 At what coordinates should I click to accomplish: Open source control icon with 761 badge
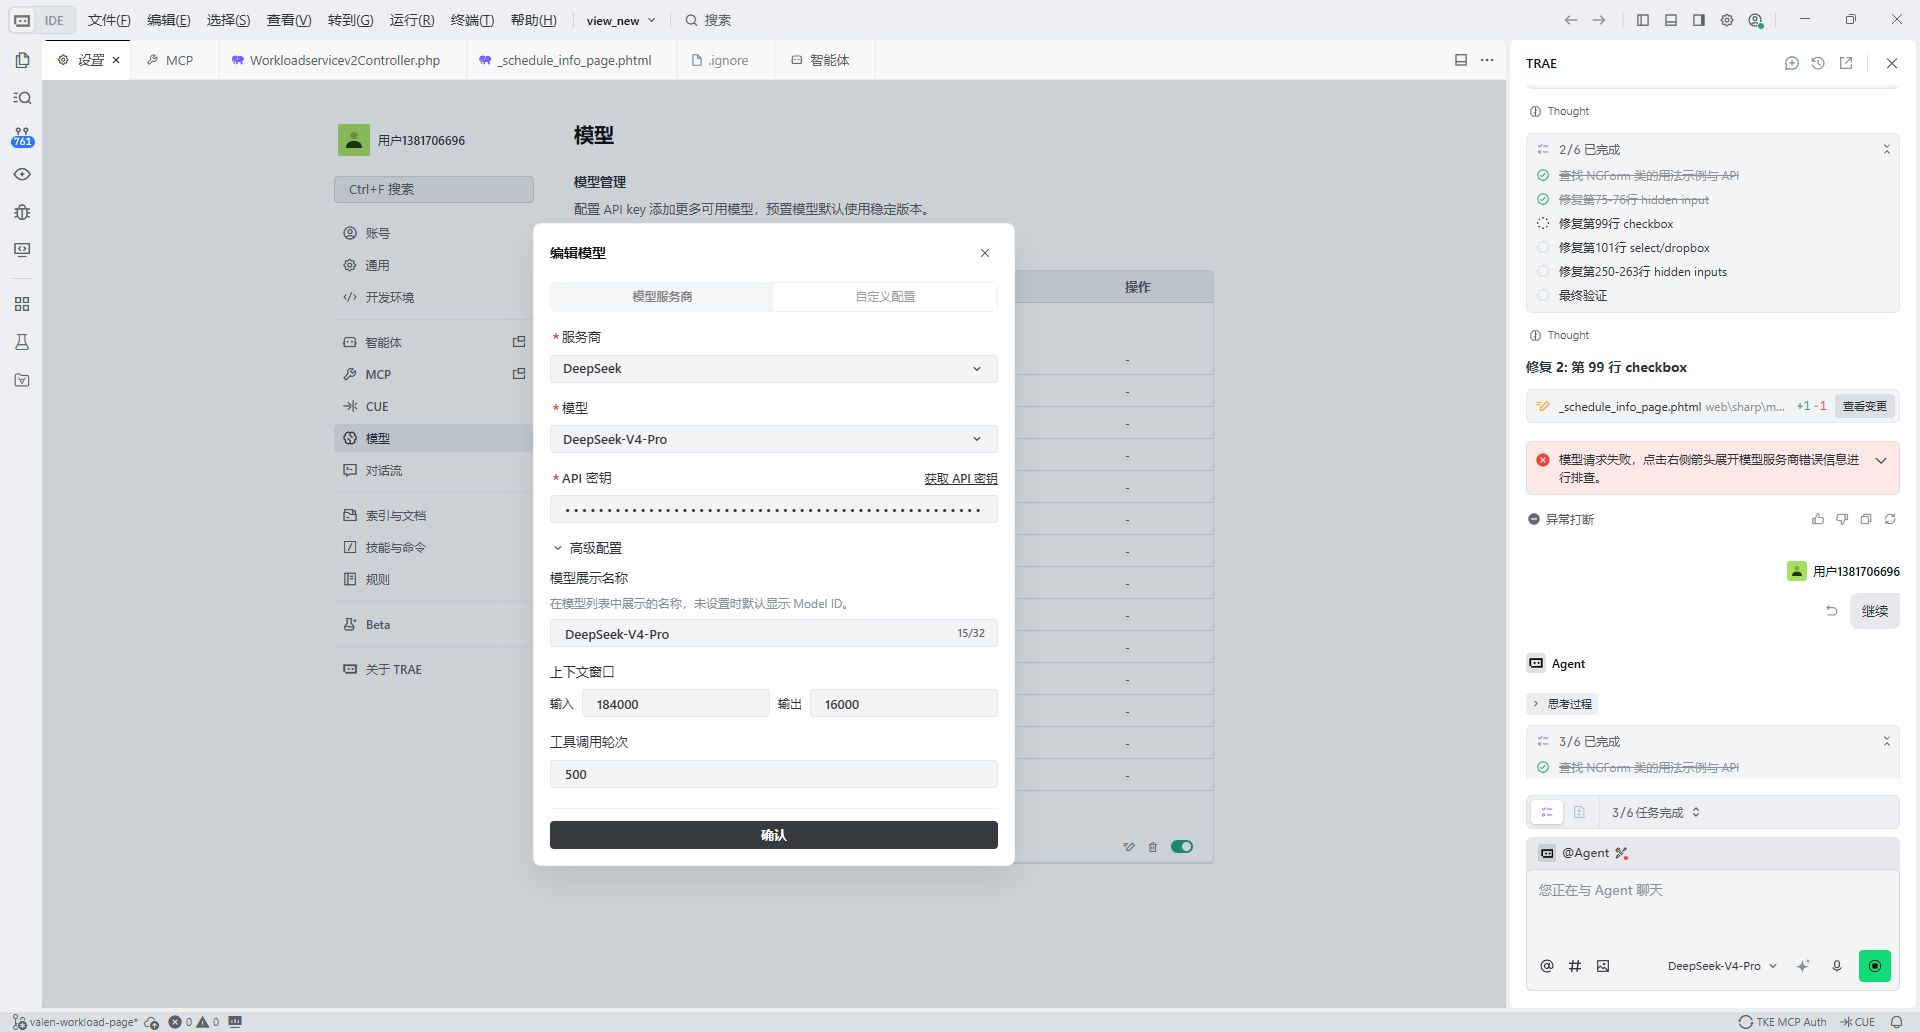[22, 137]
